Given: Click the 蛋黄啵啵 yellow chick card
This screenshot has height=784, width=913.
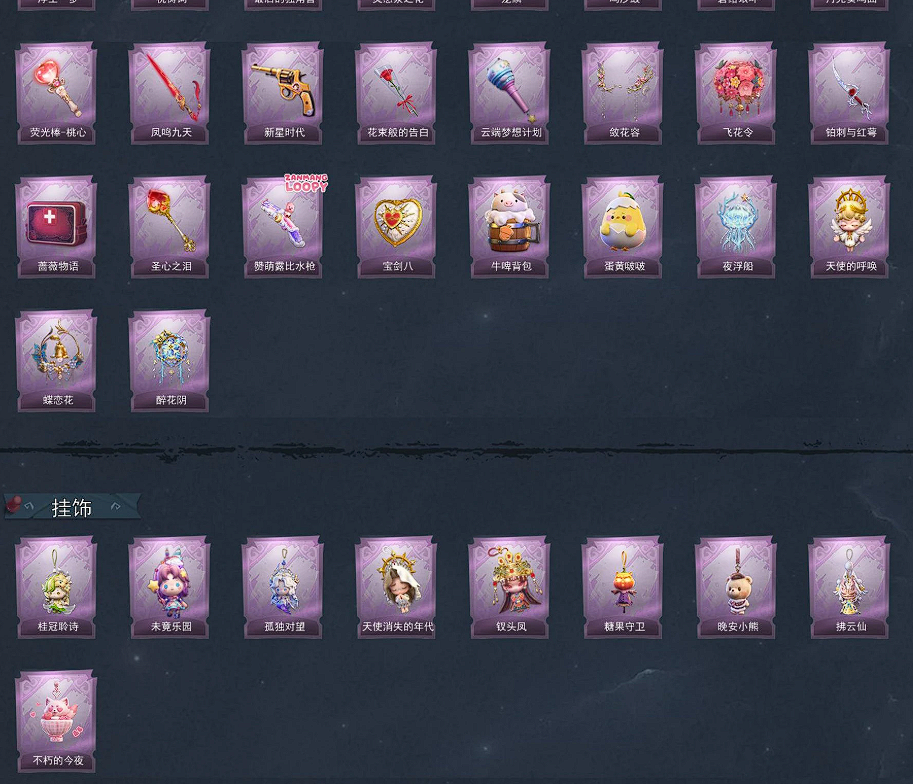Looking at the screenshot, I should (622, 227).
